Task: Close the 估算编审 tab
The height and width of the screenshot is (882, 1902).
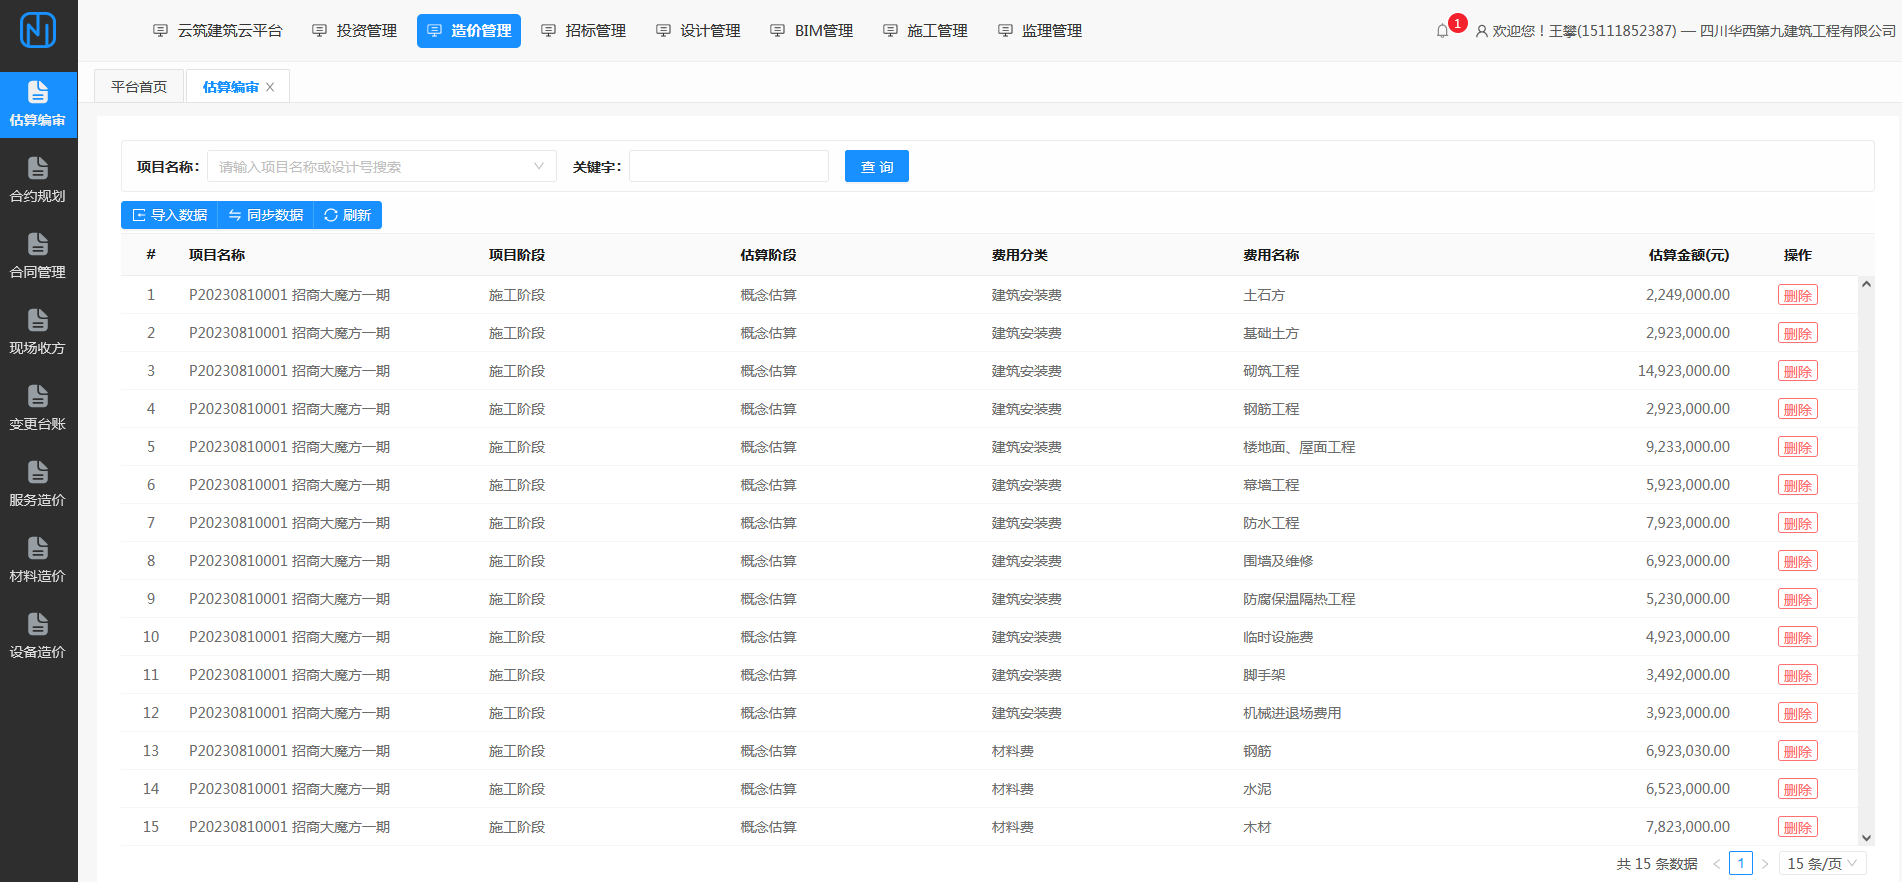Action: click(270, 87)
